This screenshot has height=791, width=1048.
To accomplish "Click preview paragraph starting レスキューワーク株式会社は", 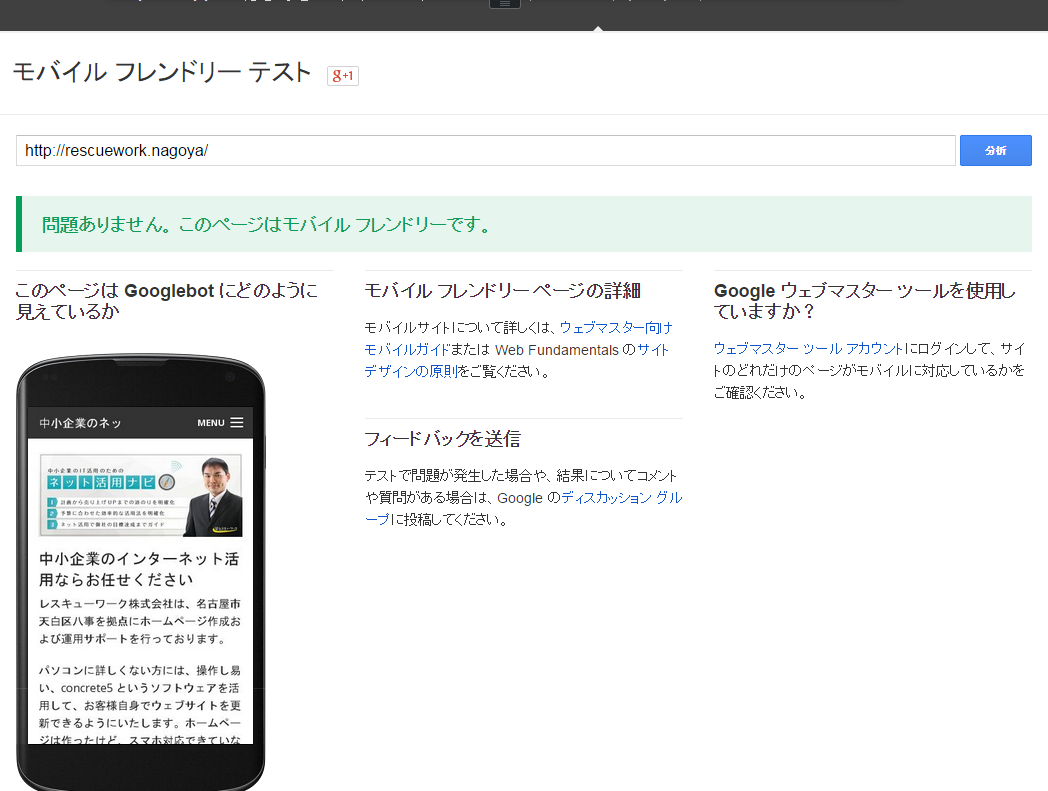I will [x=140, y=621].
